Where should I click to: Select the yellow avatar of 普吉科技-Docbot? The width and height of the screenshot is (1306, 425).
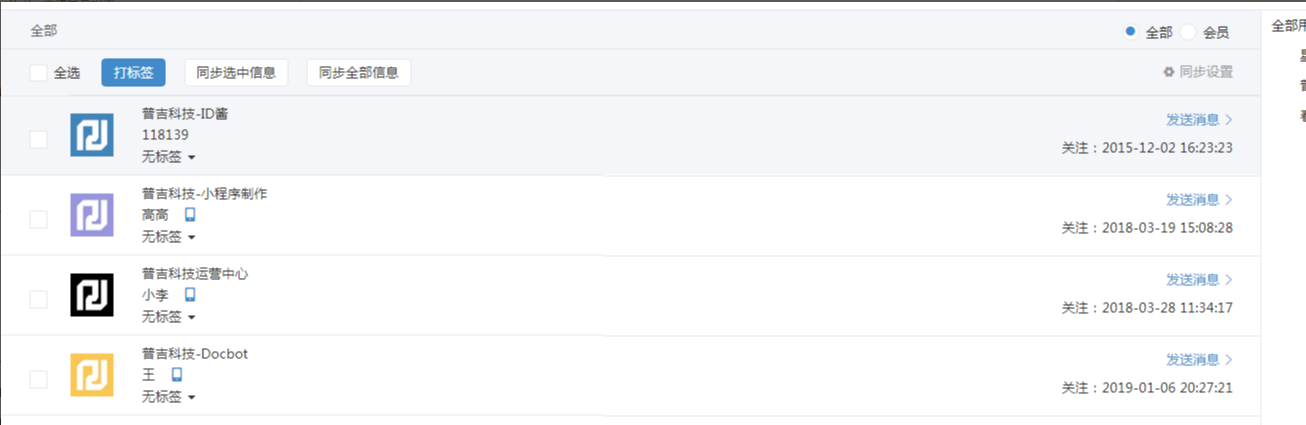point(92,375)
